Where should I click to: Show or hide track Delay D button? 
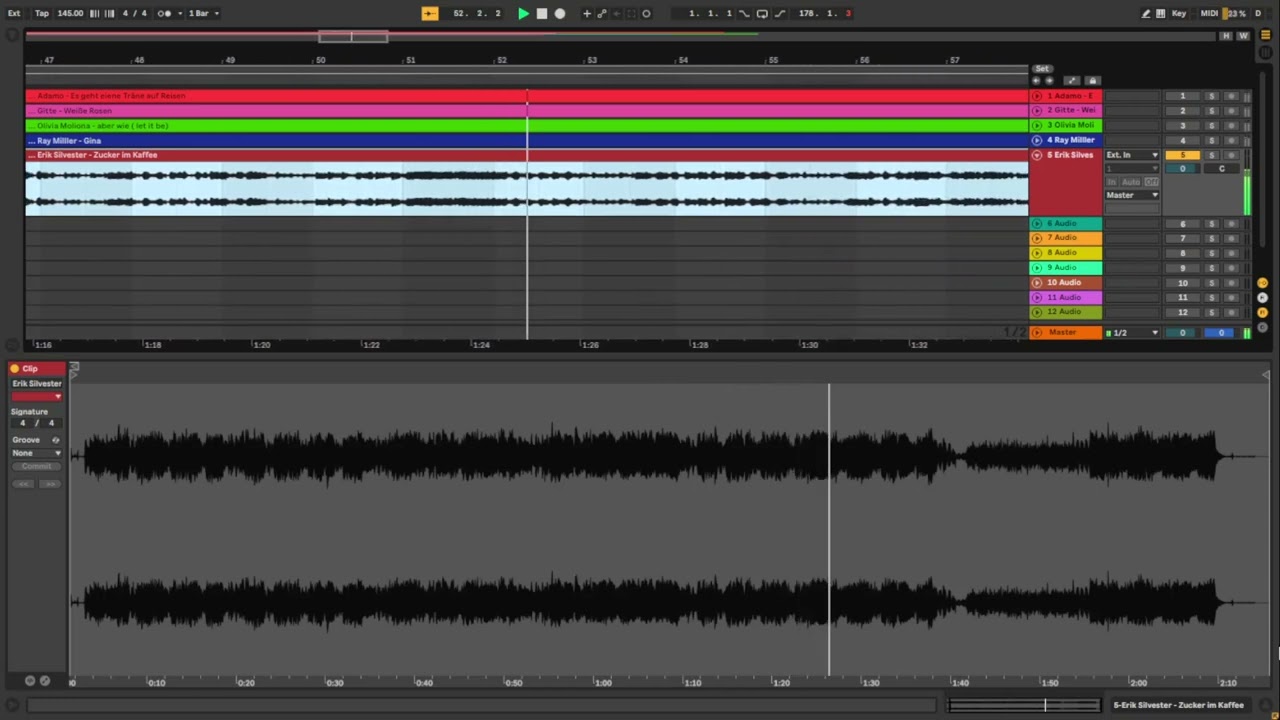coord(1262,327)
